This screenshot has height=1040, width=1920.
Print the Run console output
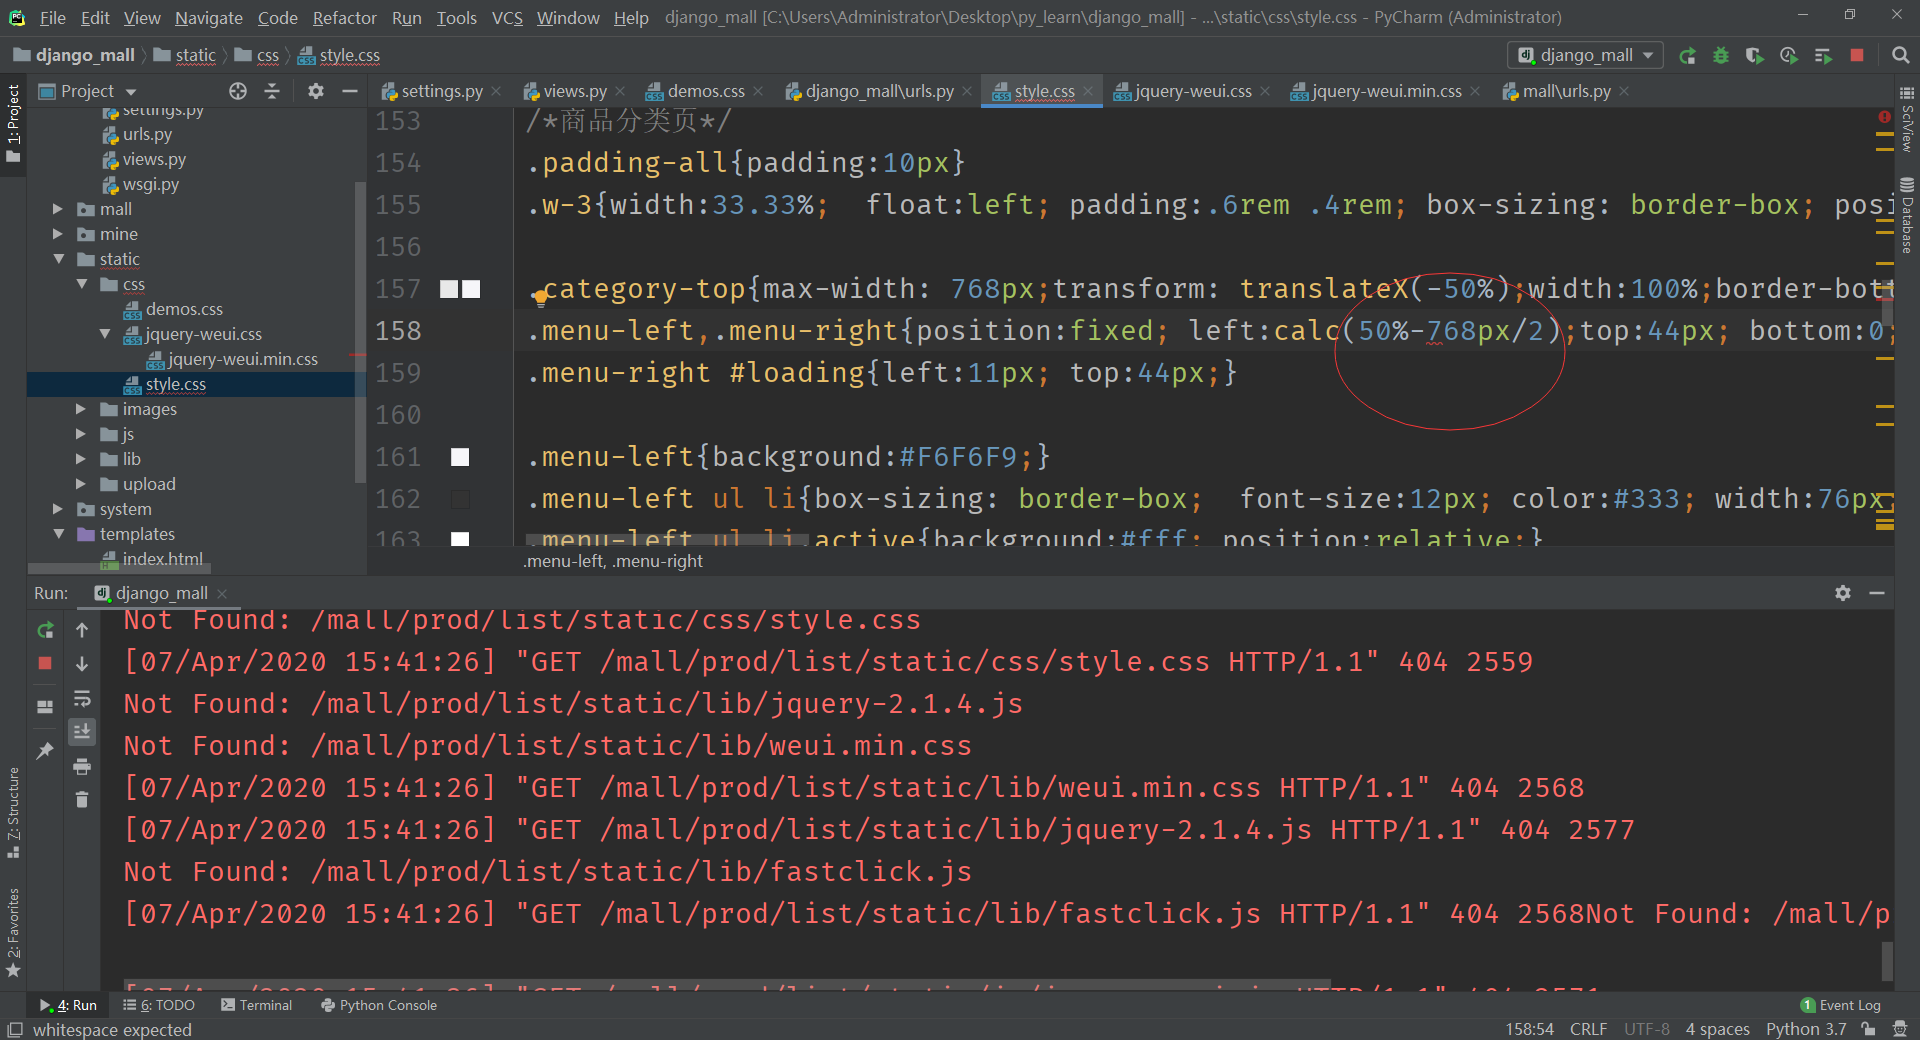tap(82, 766)
